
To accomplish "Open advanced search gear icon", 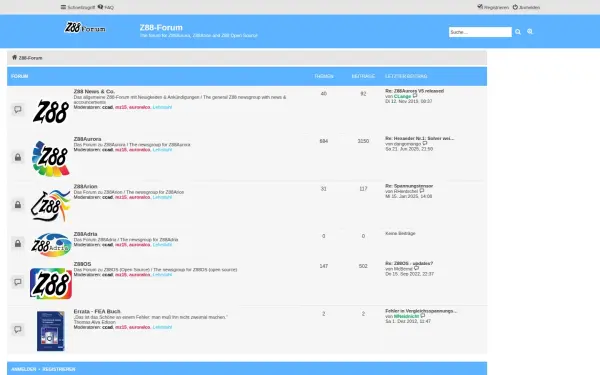I will 530,32.
